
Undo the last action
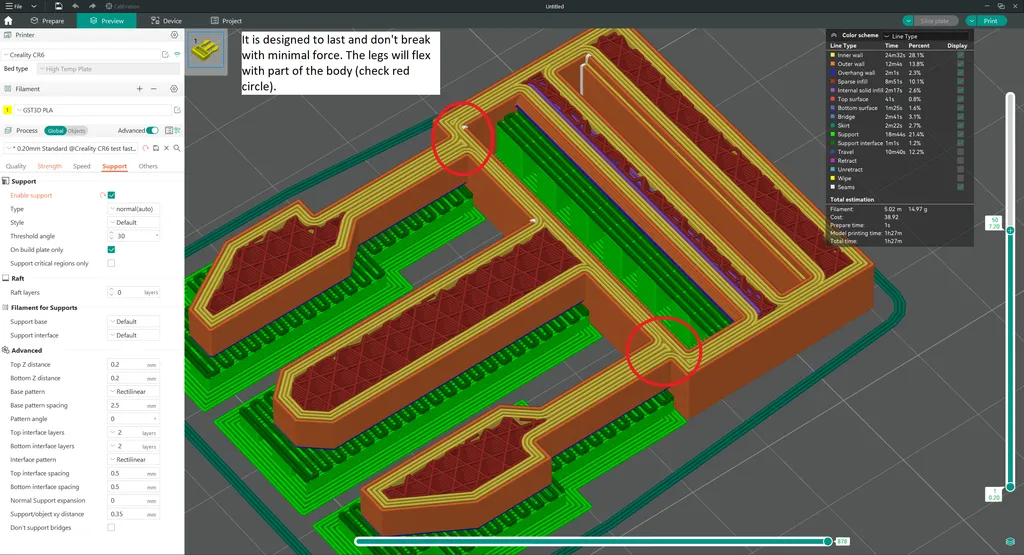point(76,6)
